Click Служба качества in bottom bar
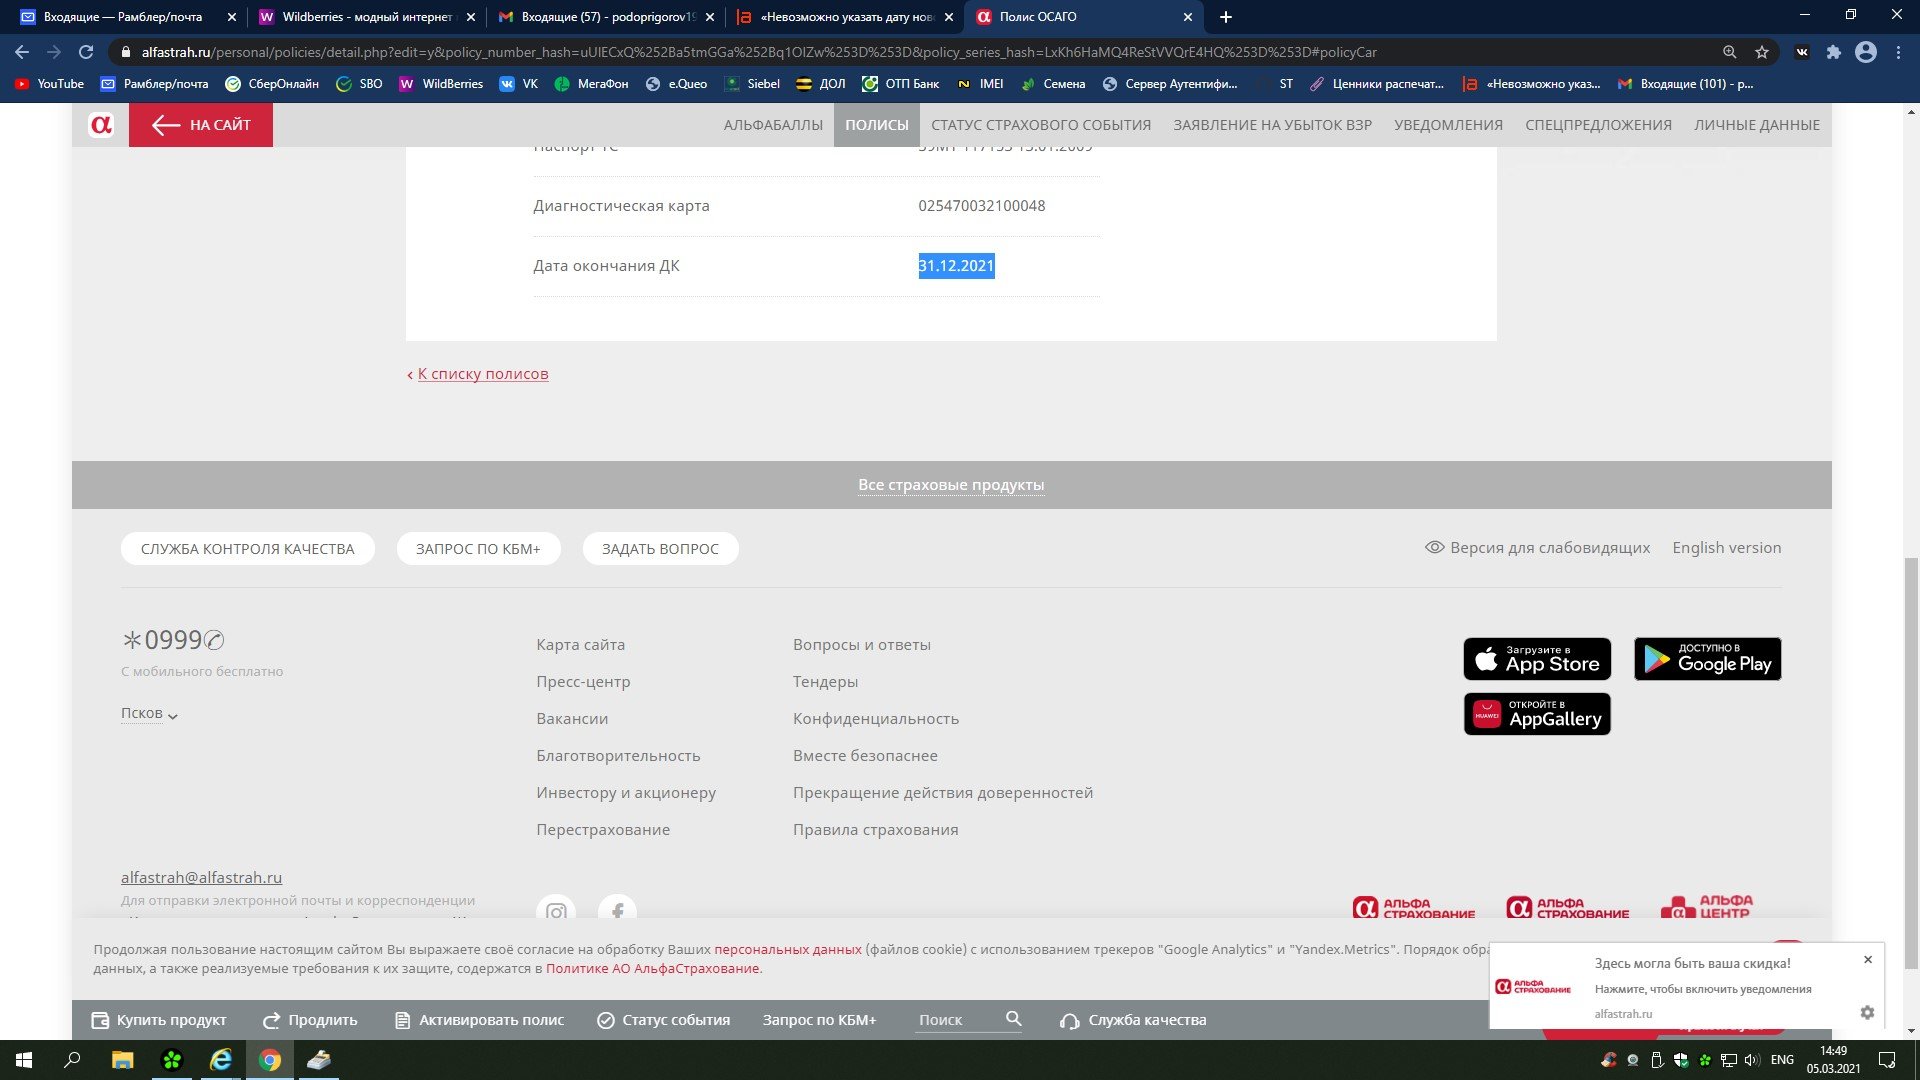This screenshot has width=1920, height=1080. (1134, 1020)
